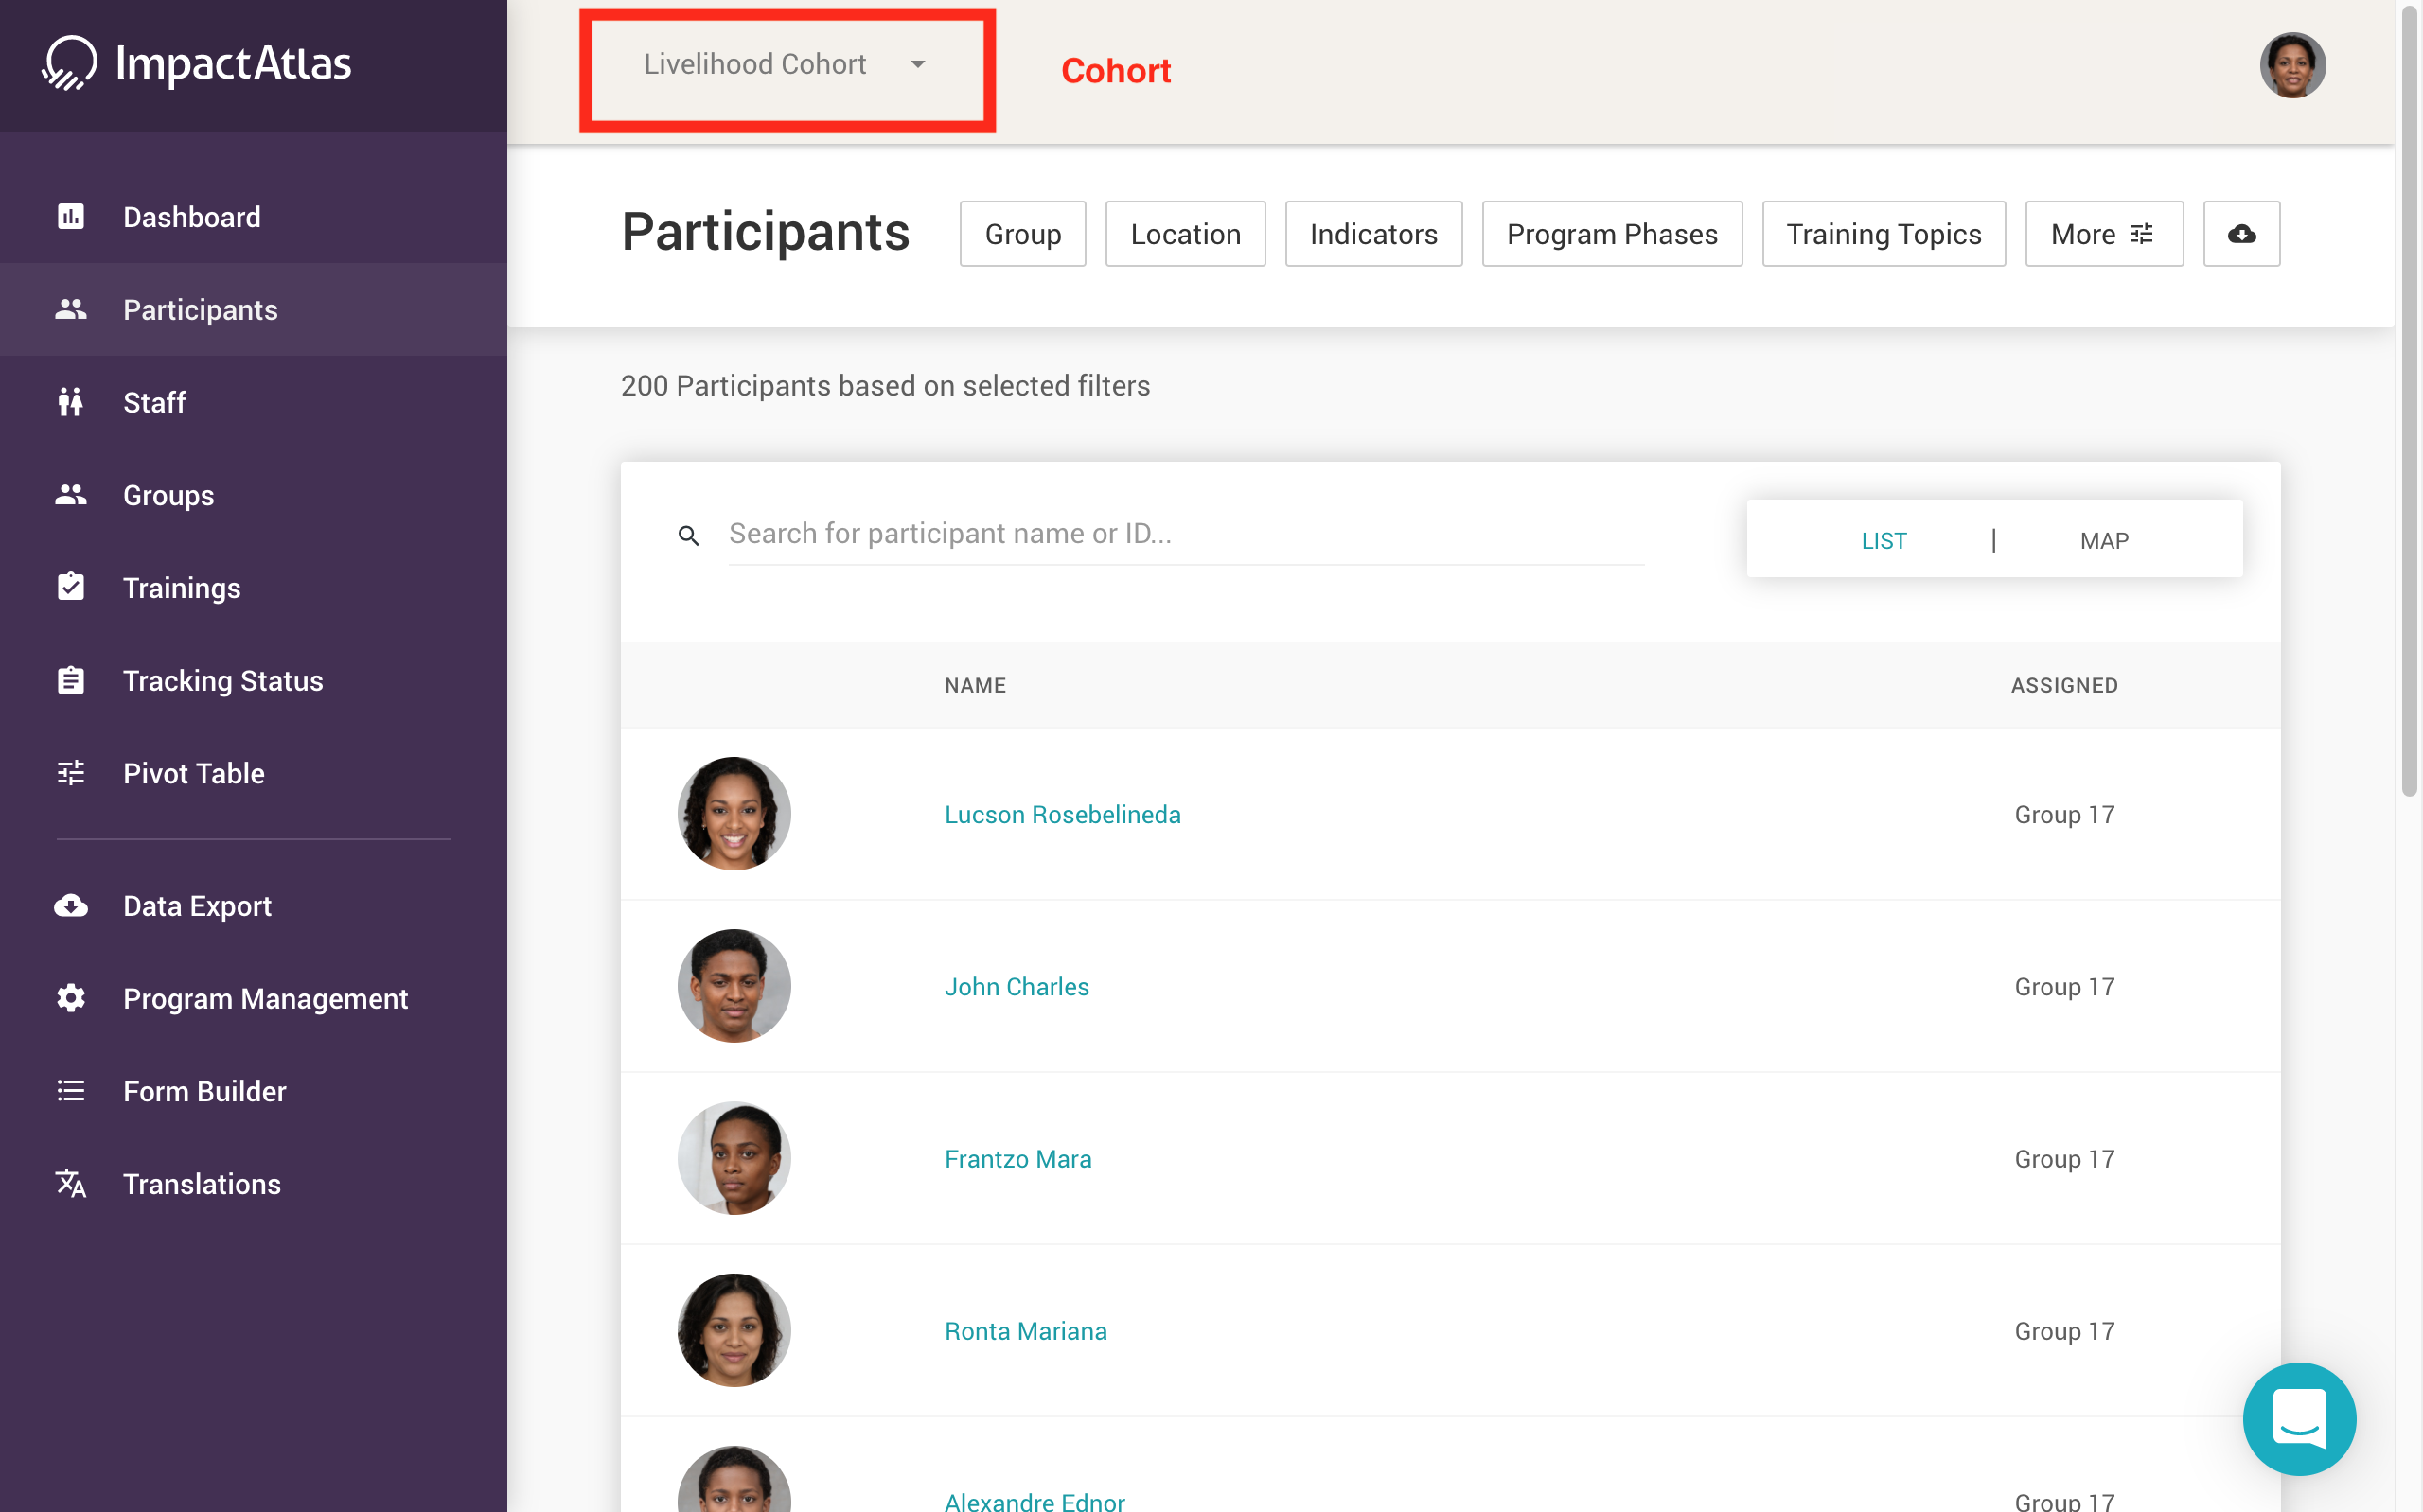Viewport: 2423px width, 1512px height.
Task: Click the cloud download icon button
Action: point(2241,234)
